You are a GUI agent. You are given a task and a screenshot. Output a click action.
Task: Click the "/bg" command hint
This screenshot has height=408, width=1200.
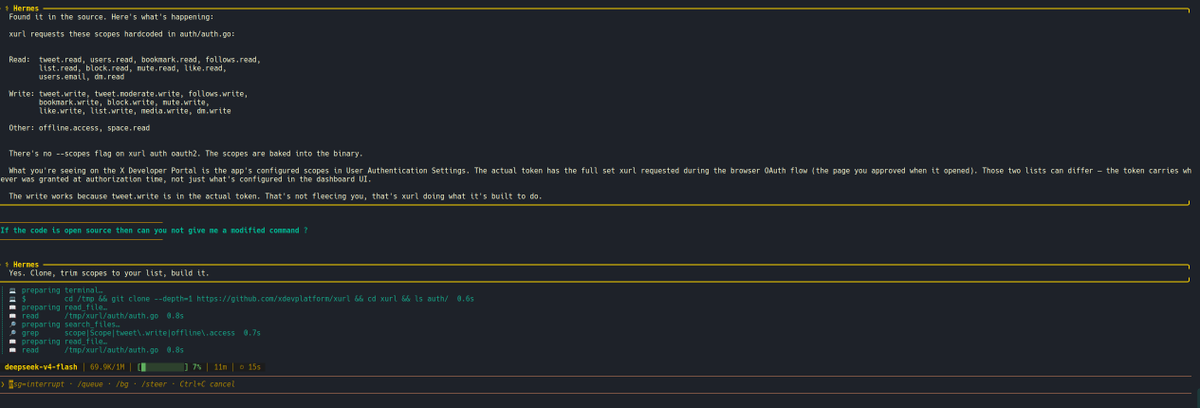[x=124, y=384]
